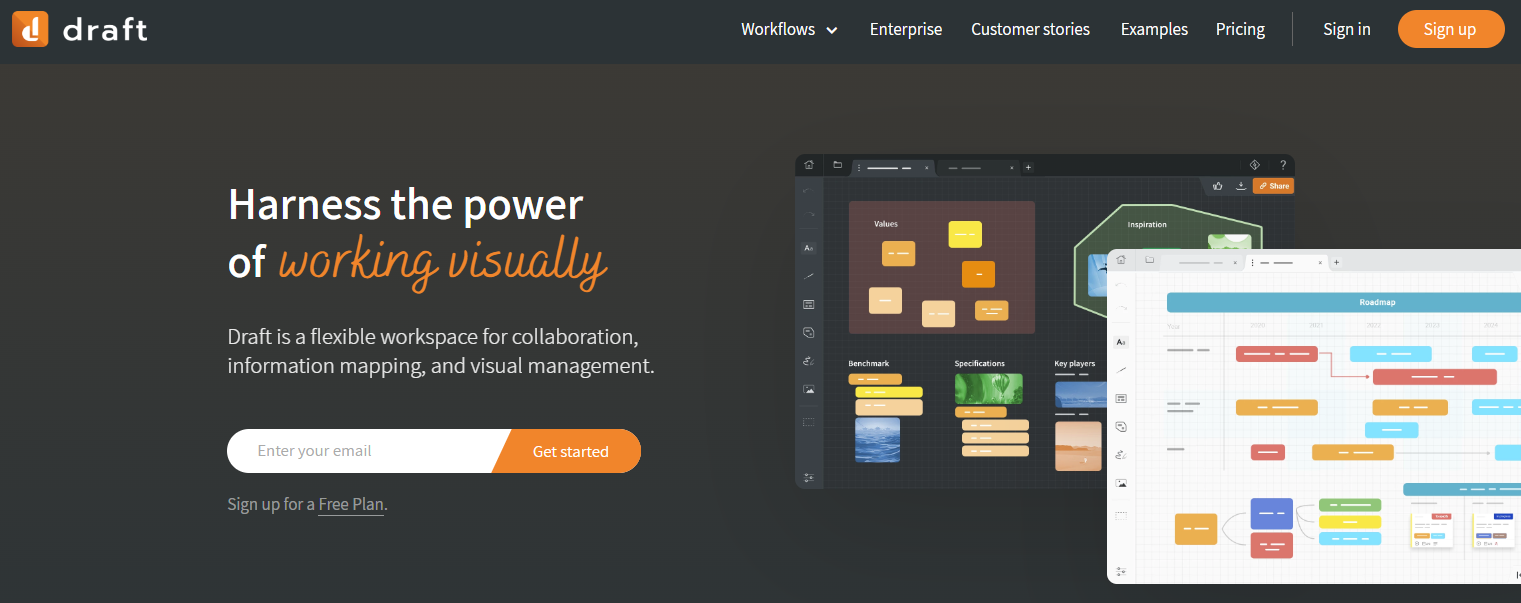The width and height of the screenshot is (1521, 603).
Task: Click the "Key players" heading
Action: pyautogui.click(x=1075, y=363)
